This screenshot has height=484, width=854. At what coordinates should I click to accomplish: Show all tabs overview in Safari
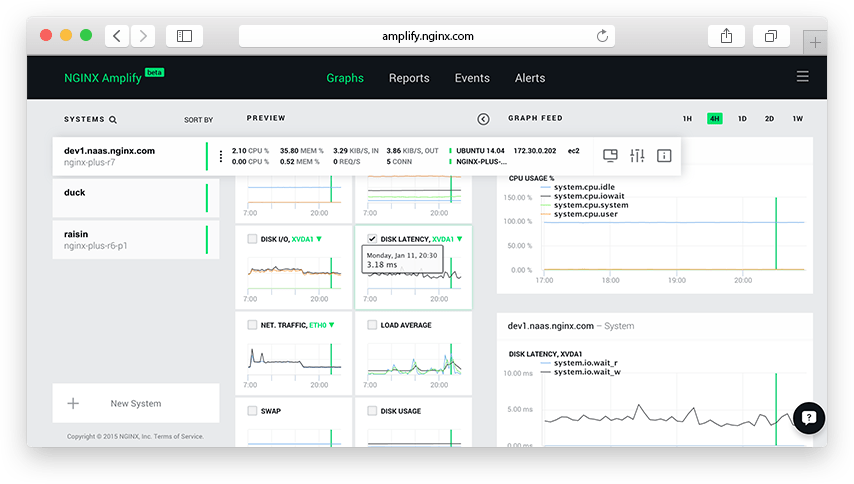[x=771, y=36]
